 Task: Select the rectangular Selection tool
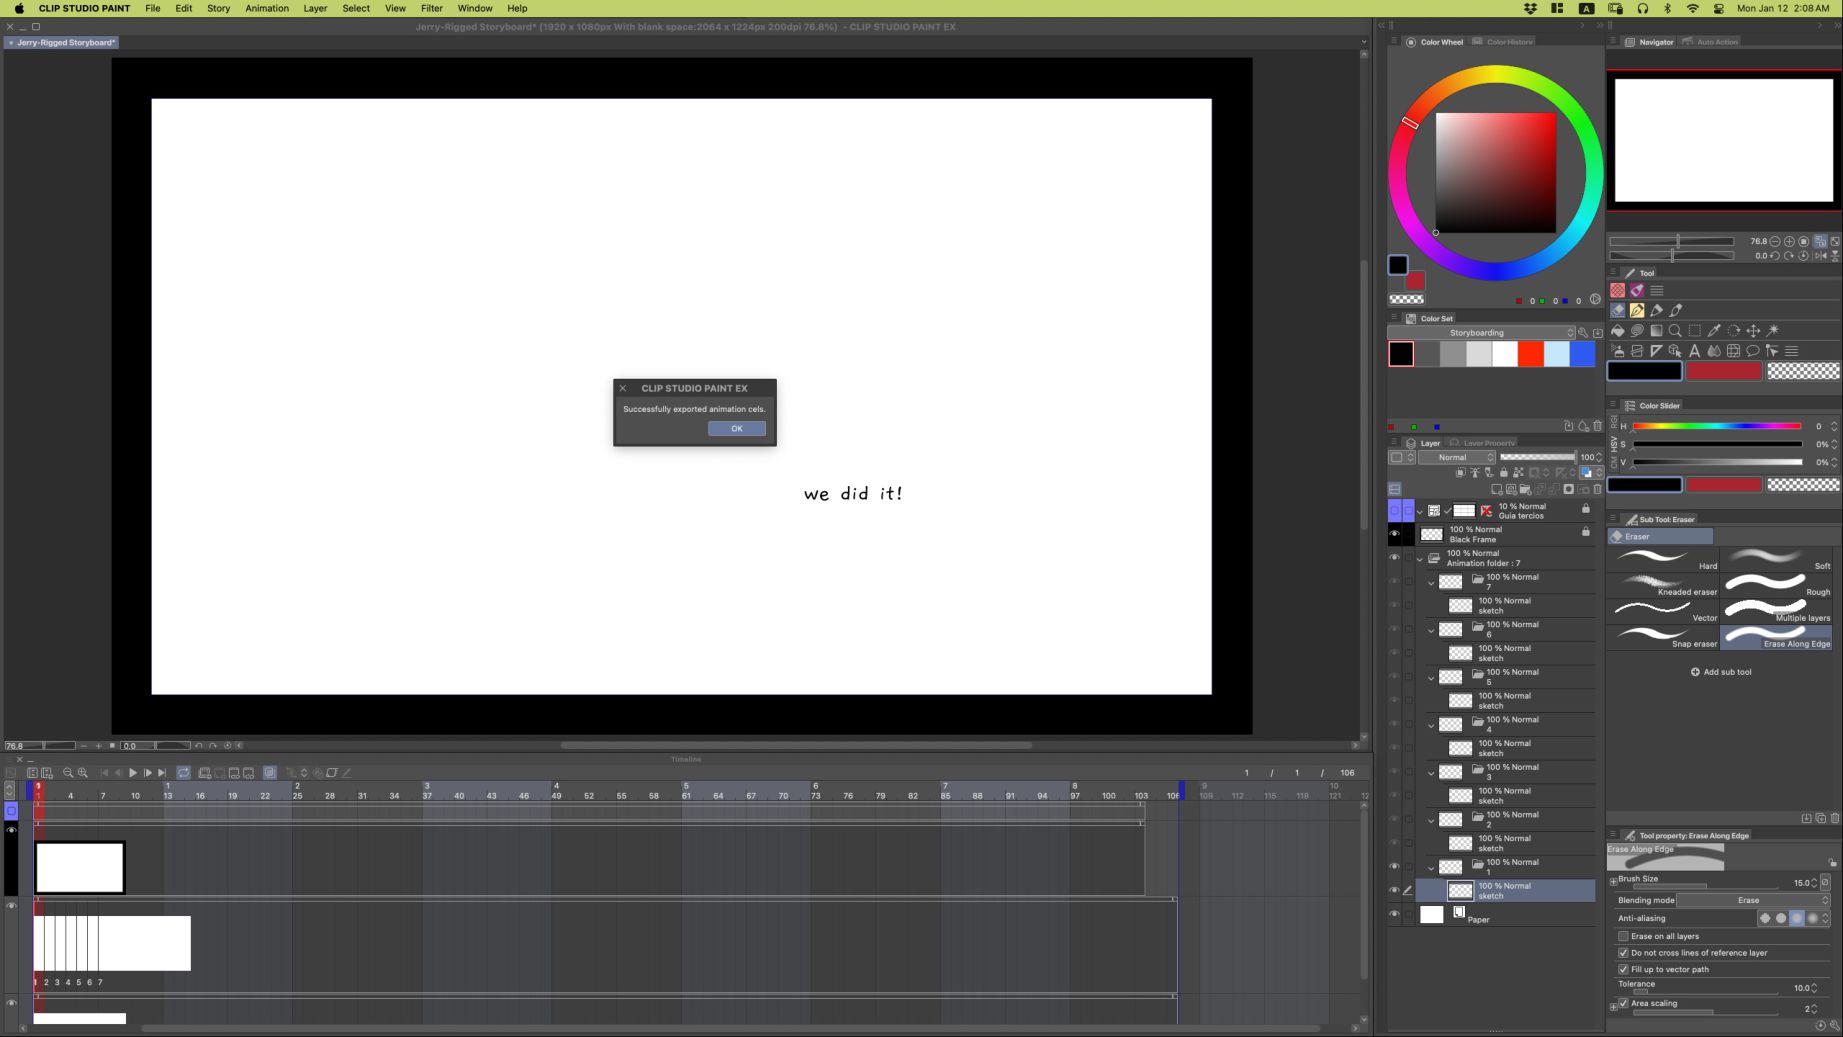[1695, 330]
